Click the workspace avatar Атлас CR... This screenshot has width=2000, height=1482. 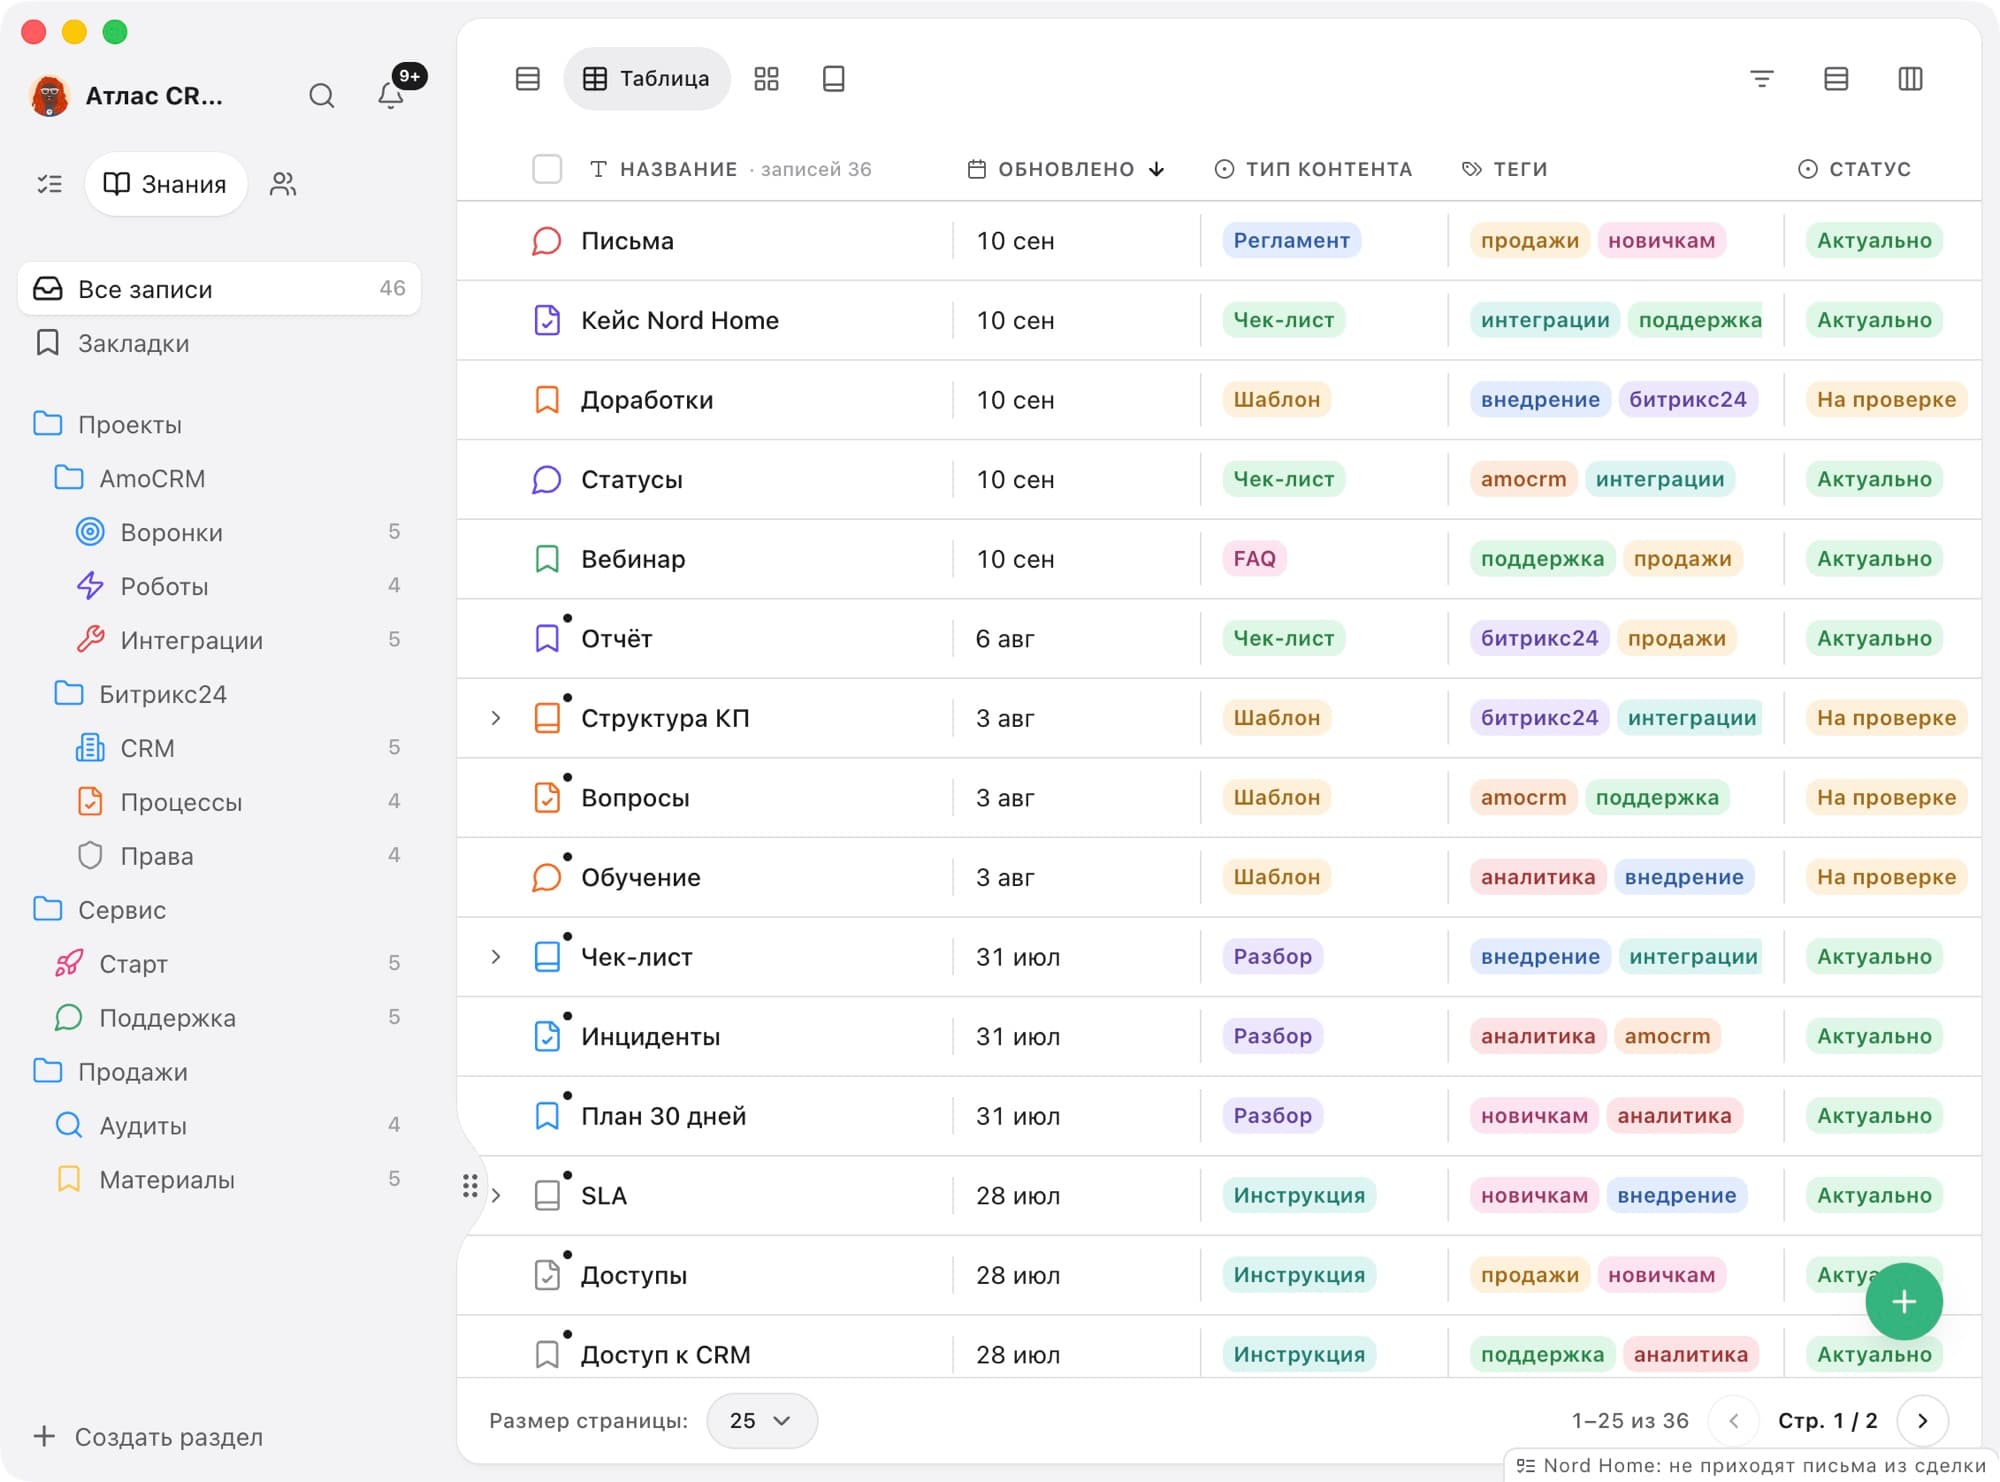pos(49,96)
